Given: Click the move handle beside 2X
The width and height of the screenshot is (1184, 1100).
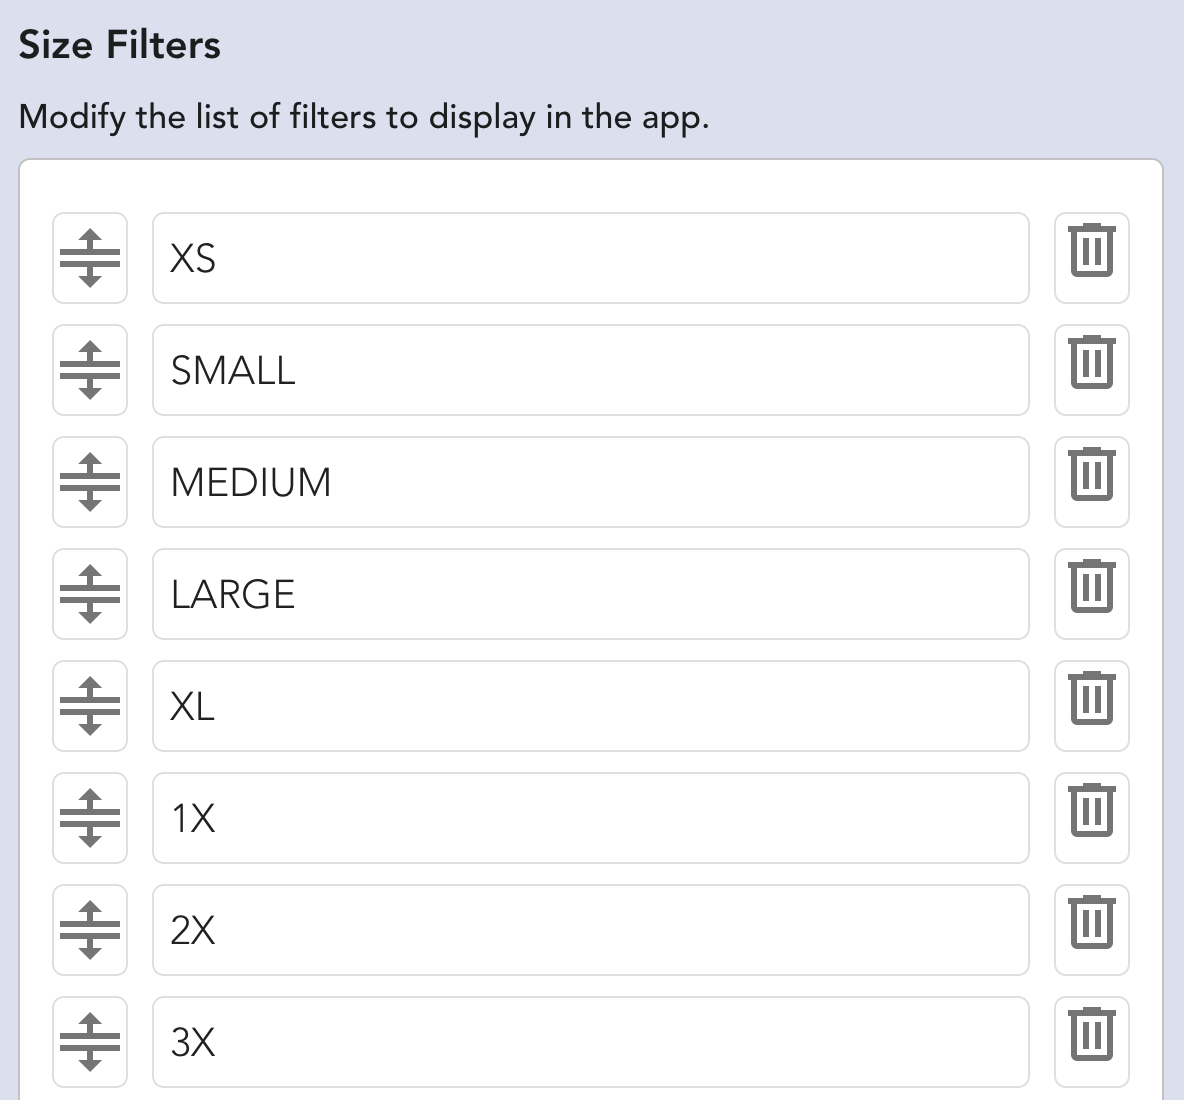Looking at the screenshot, I should point(90,930).
